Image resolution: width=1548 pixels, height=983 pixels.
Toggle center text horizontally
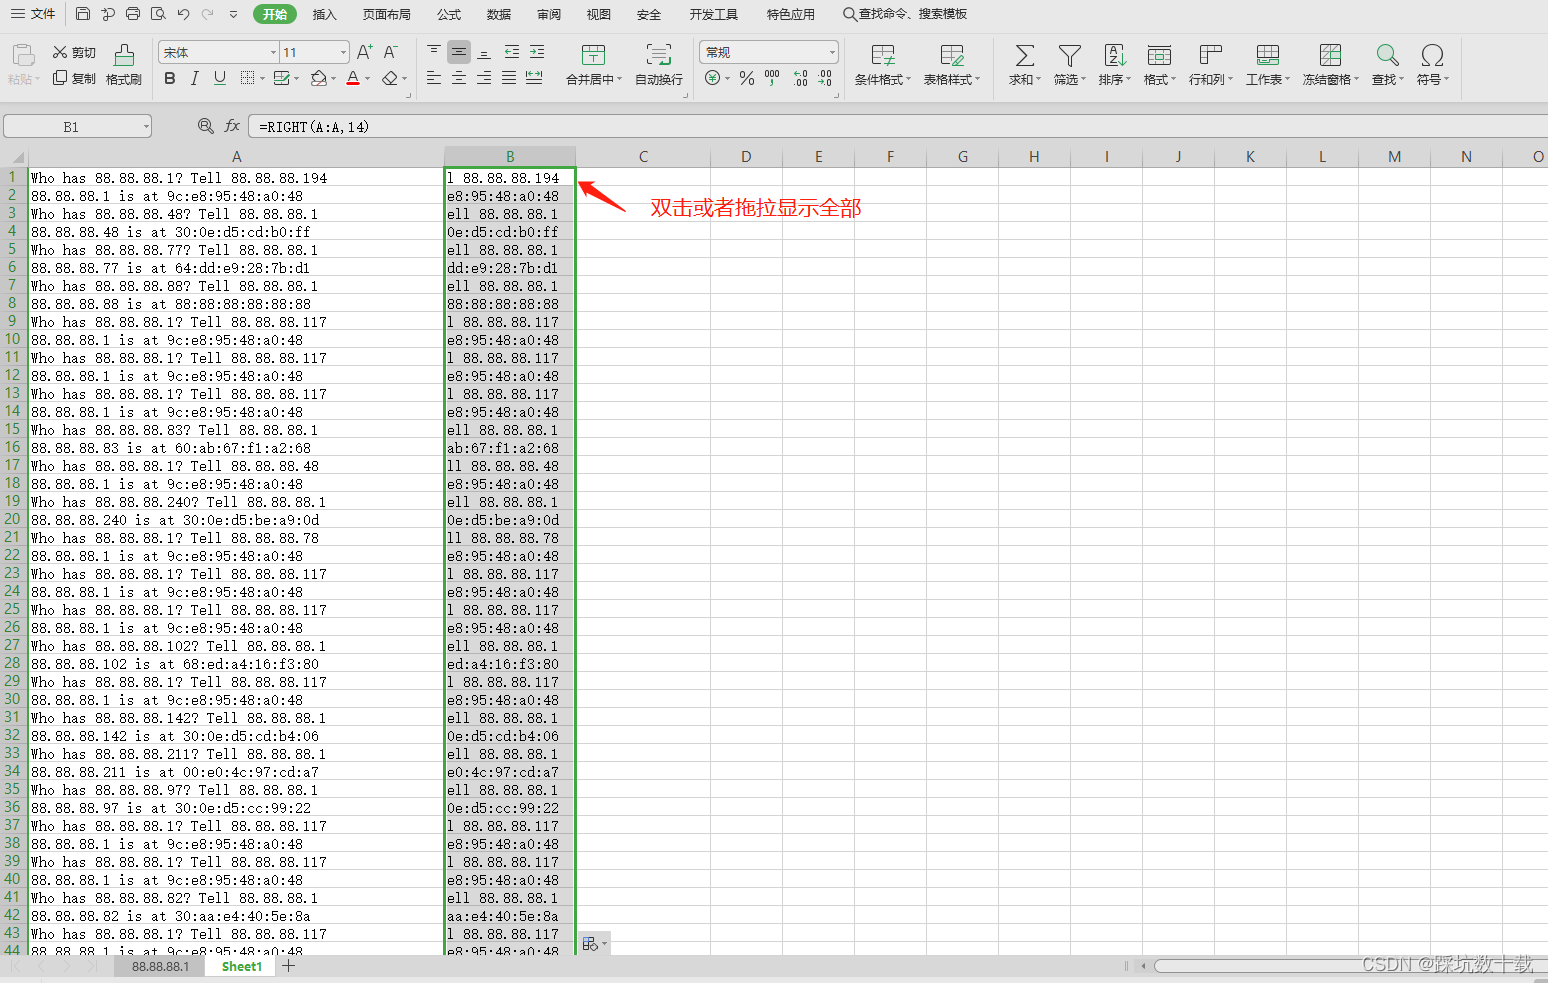click(x=459, y=78)
